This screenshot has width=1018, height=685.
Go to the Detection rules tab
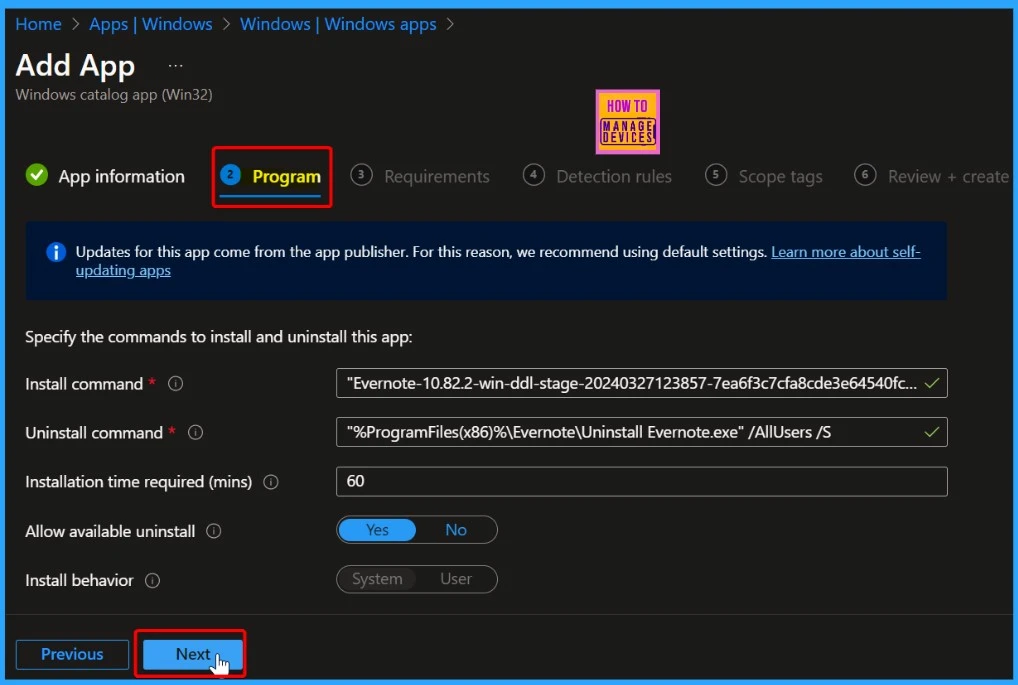point(597,176)
